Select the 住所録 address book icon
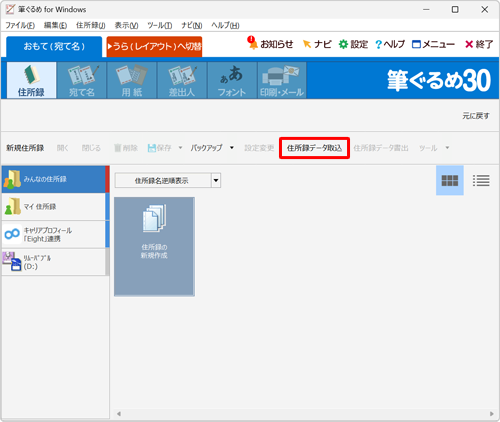 [x=31, y=80]
